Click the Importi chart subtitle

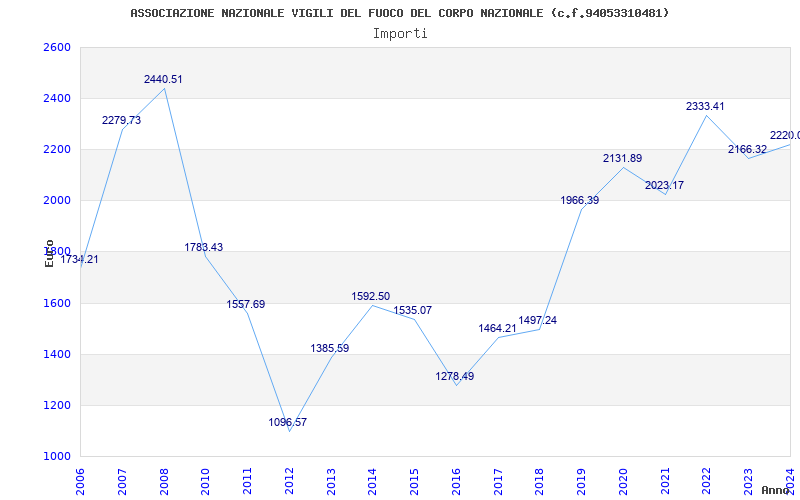[400, 34]
